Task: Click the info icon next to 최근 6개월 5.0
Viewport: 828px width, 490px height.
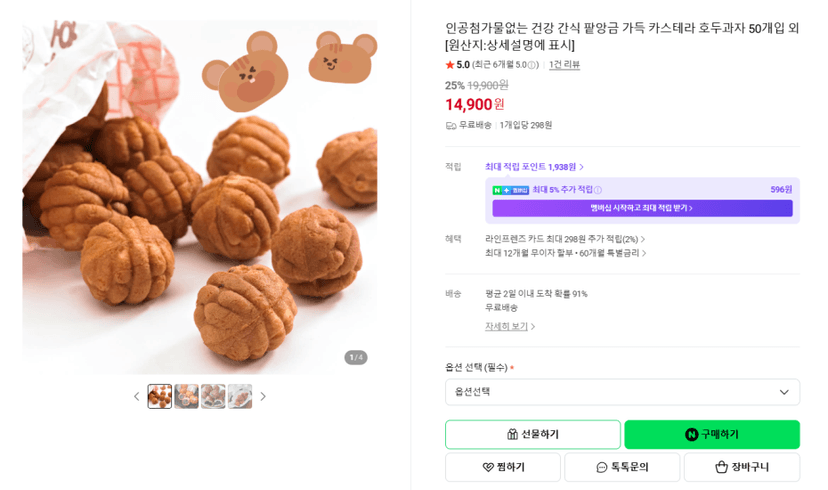Action: coord(532,65)
